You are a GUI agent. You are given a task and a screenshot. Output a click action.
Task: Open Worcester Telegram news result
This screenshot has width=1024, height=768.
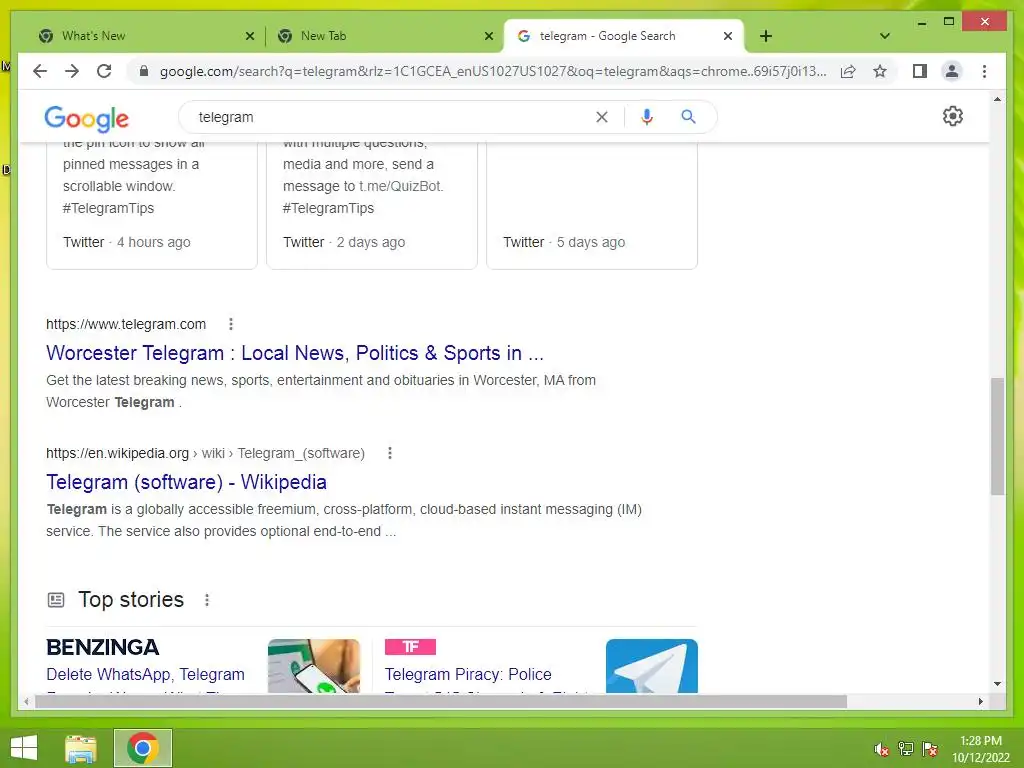click(x=295, y=353)
